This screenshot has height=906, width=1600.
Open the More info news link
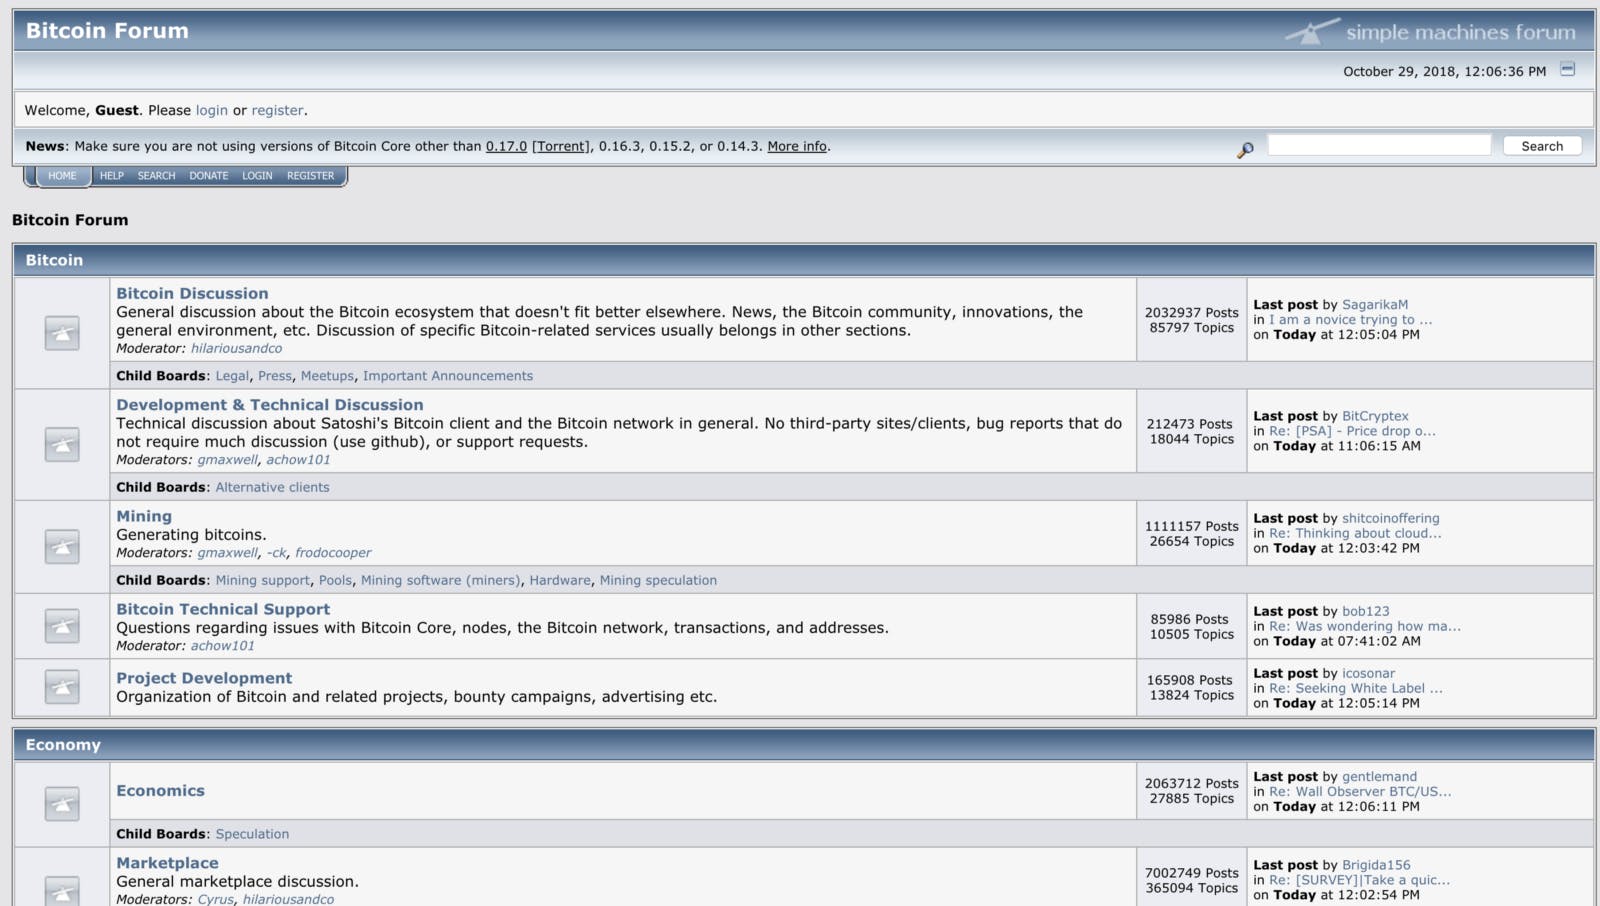tap(797, 146)
